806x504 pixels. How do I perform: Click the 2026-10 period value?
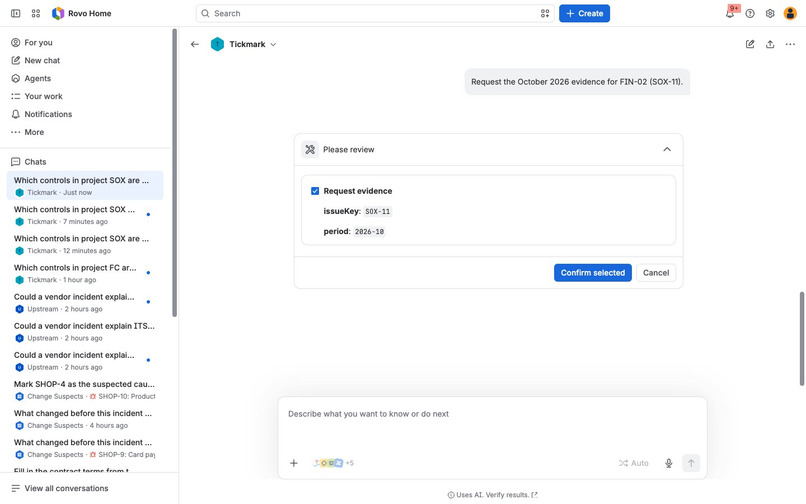[370, 232]
